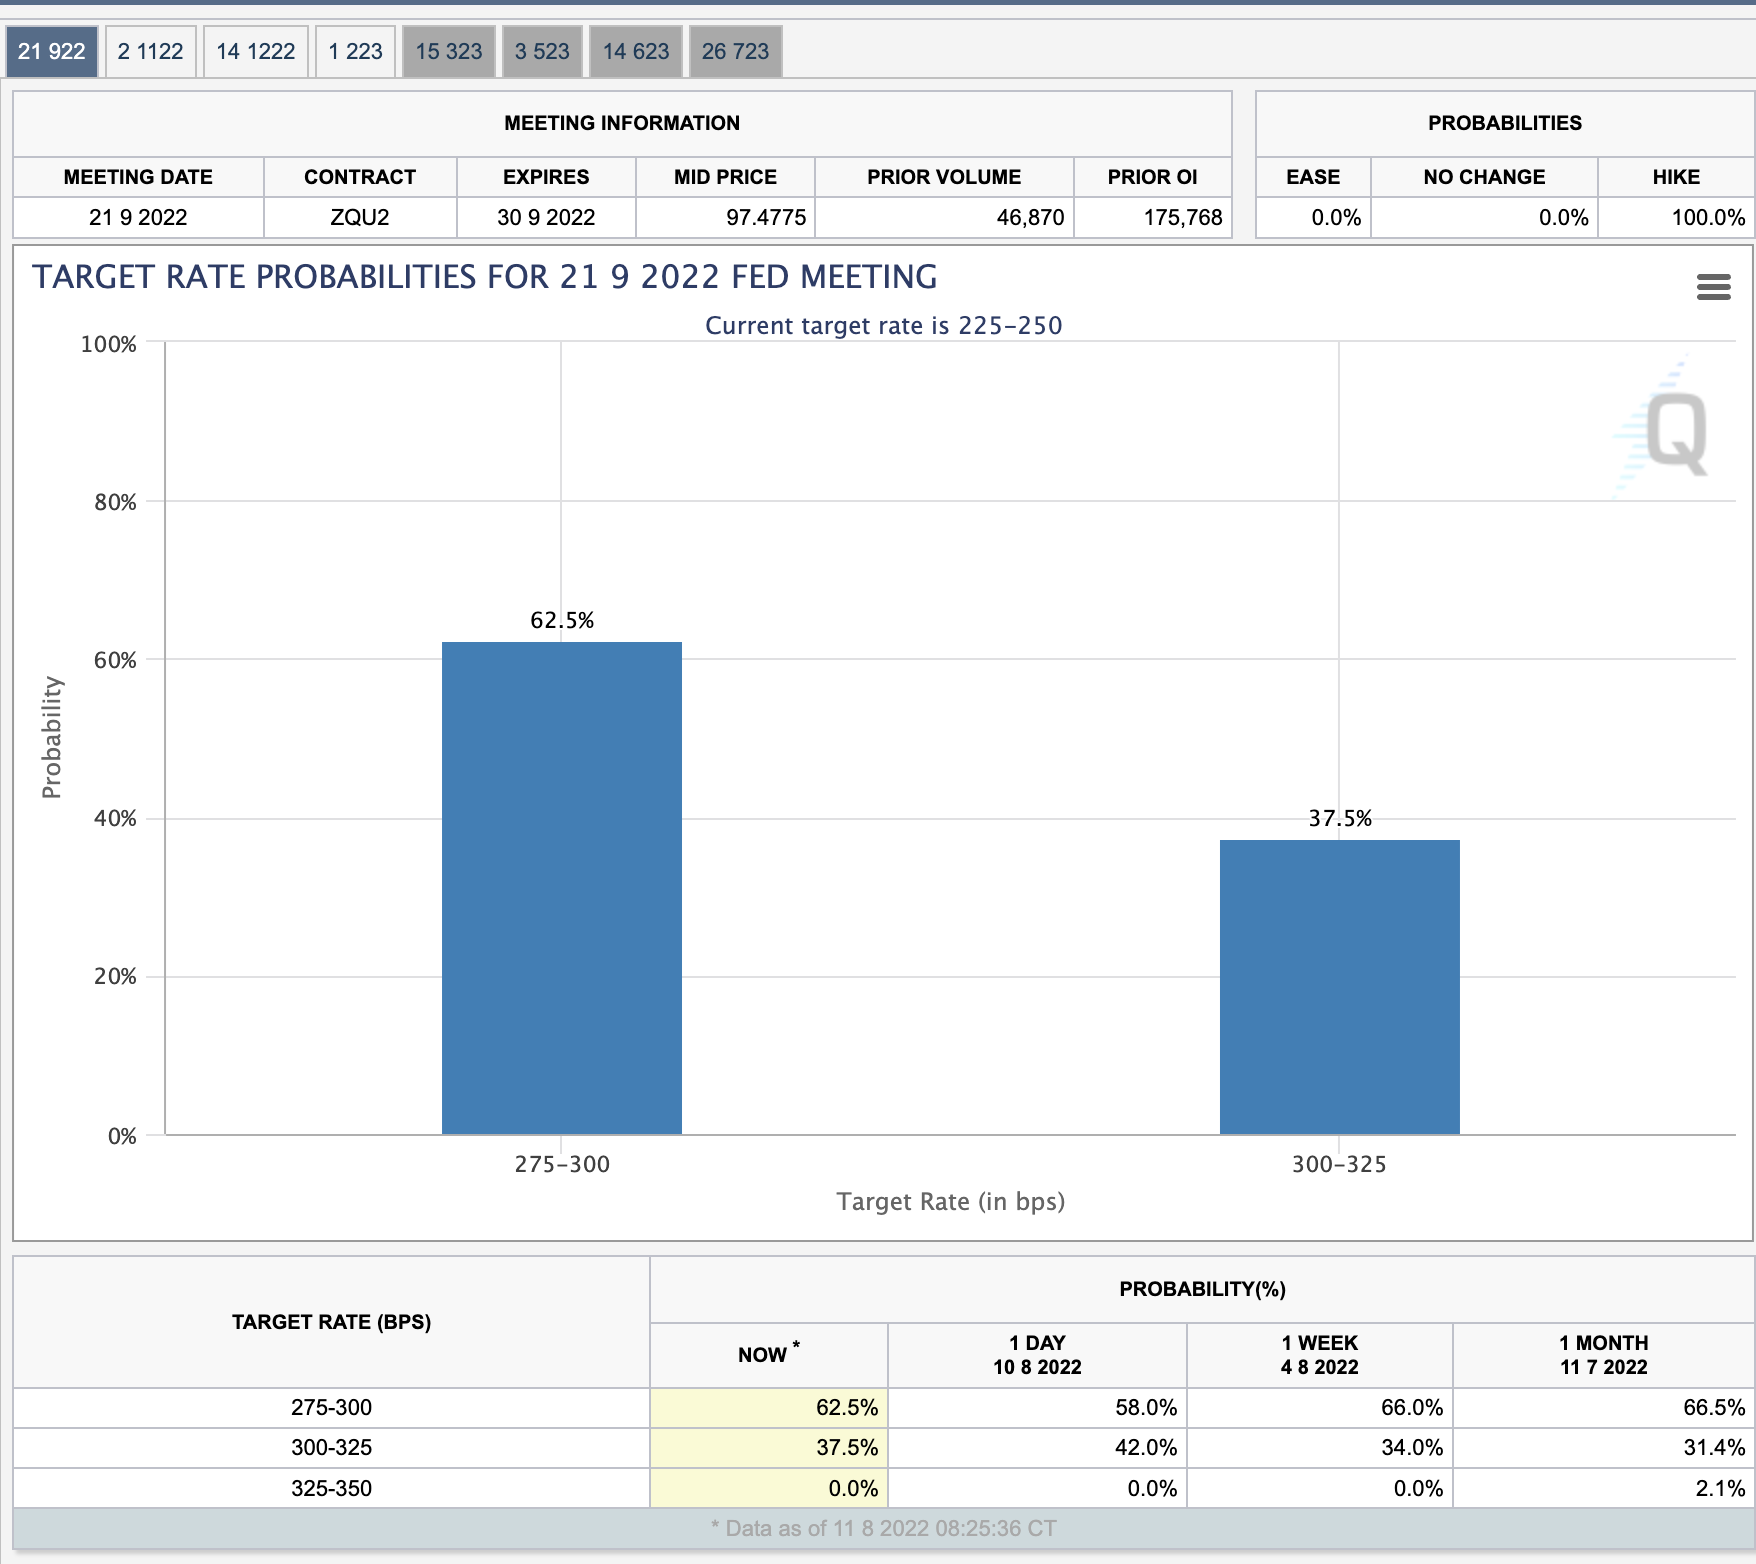Select the 37.5% highlighted NOW cell
Image resolution: width=1756 pixels, height=1564 pixels.
coord(769,1447)
